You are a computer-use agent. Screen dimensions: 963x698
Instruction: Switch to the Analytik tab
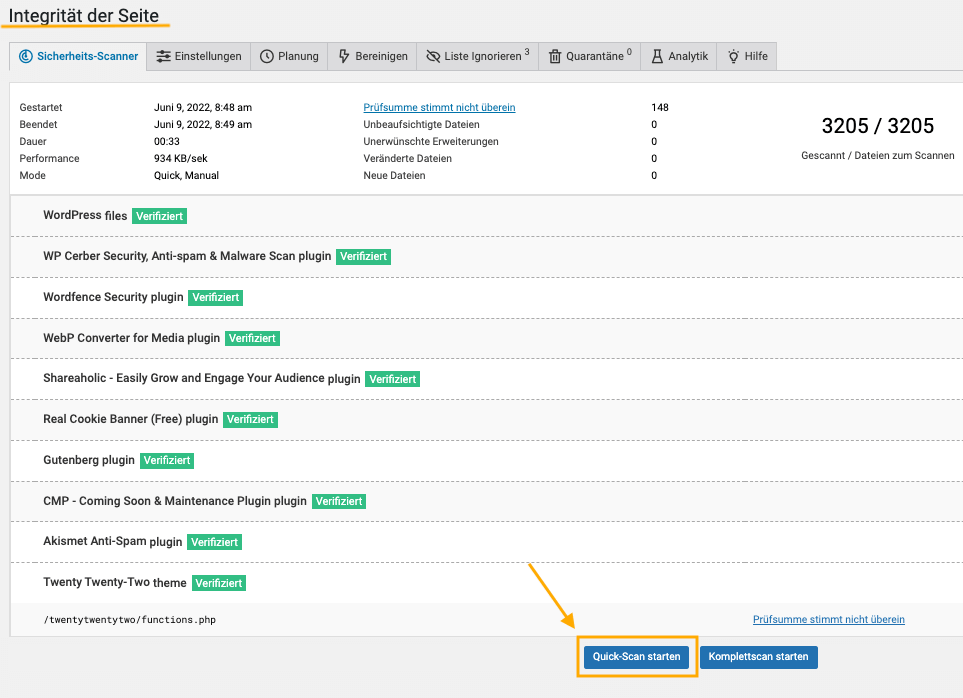(679, 56)
